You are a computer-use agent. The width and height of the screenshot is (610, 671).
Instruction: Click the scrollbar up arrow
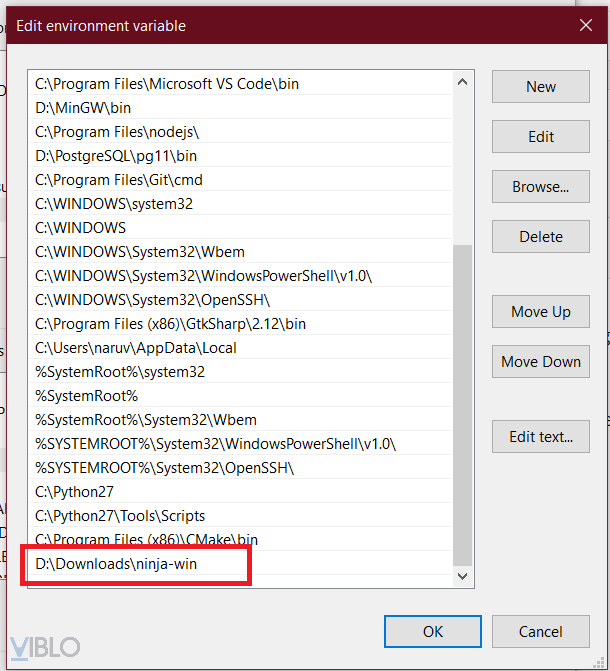point(462,82)
